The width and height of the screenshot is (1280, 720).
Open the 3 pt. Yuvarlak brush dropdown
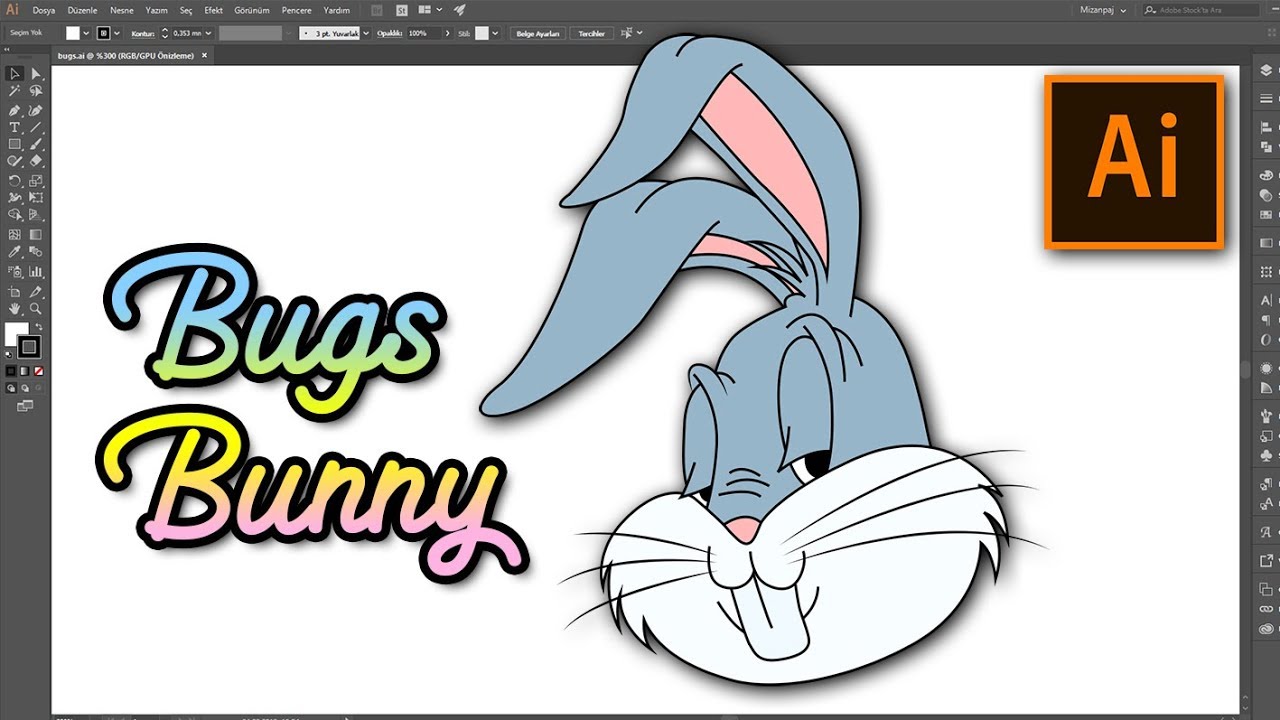[365, 33]
